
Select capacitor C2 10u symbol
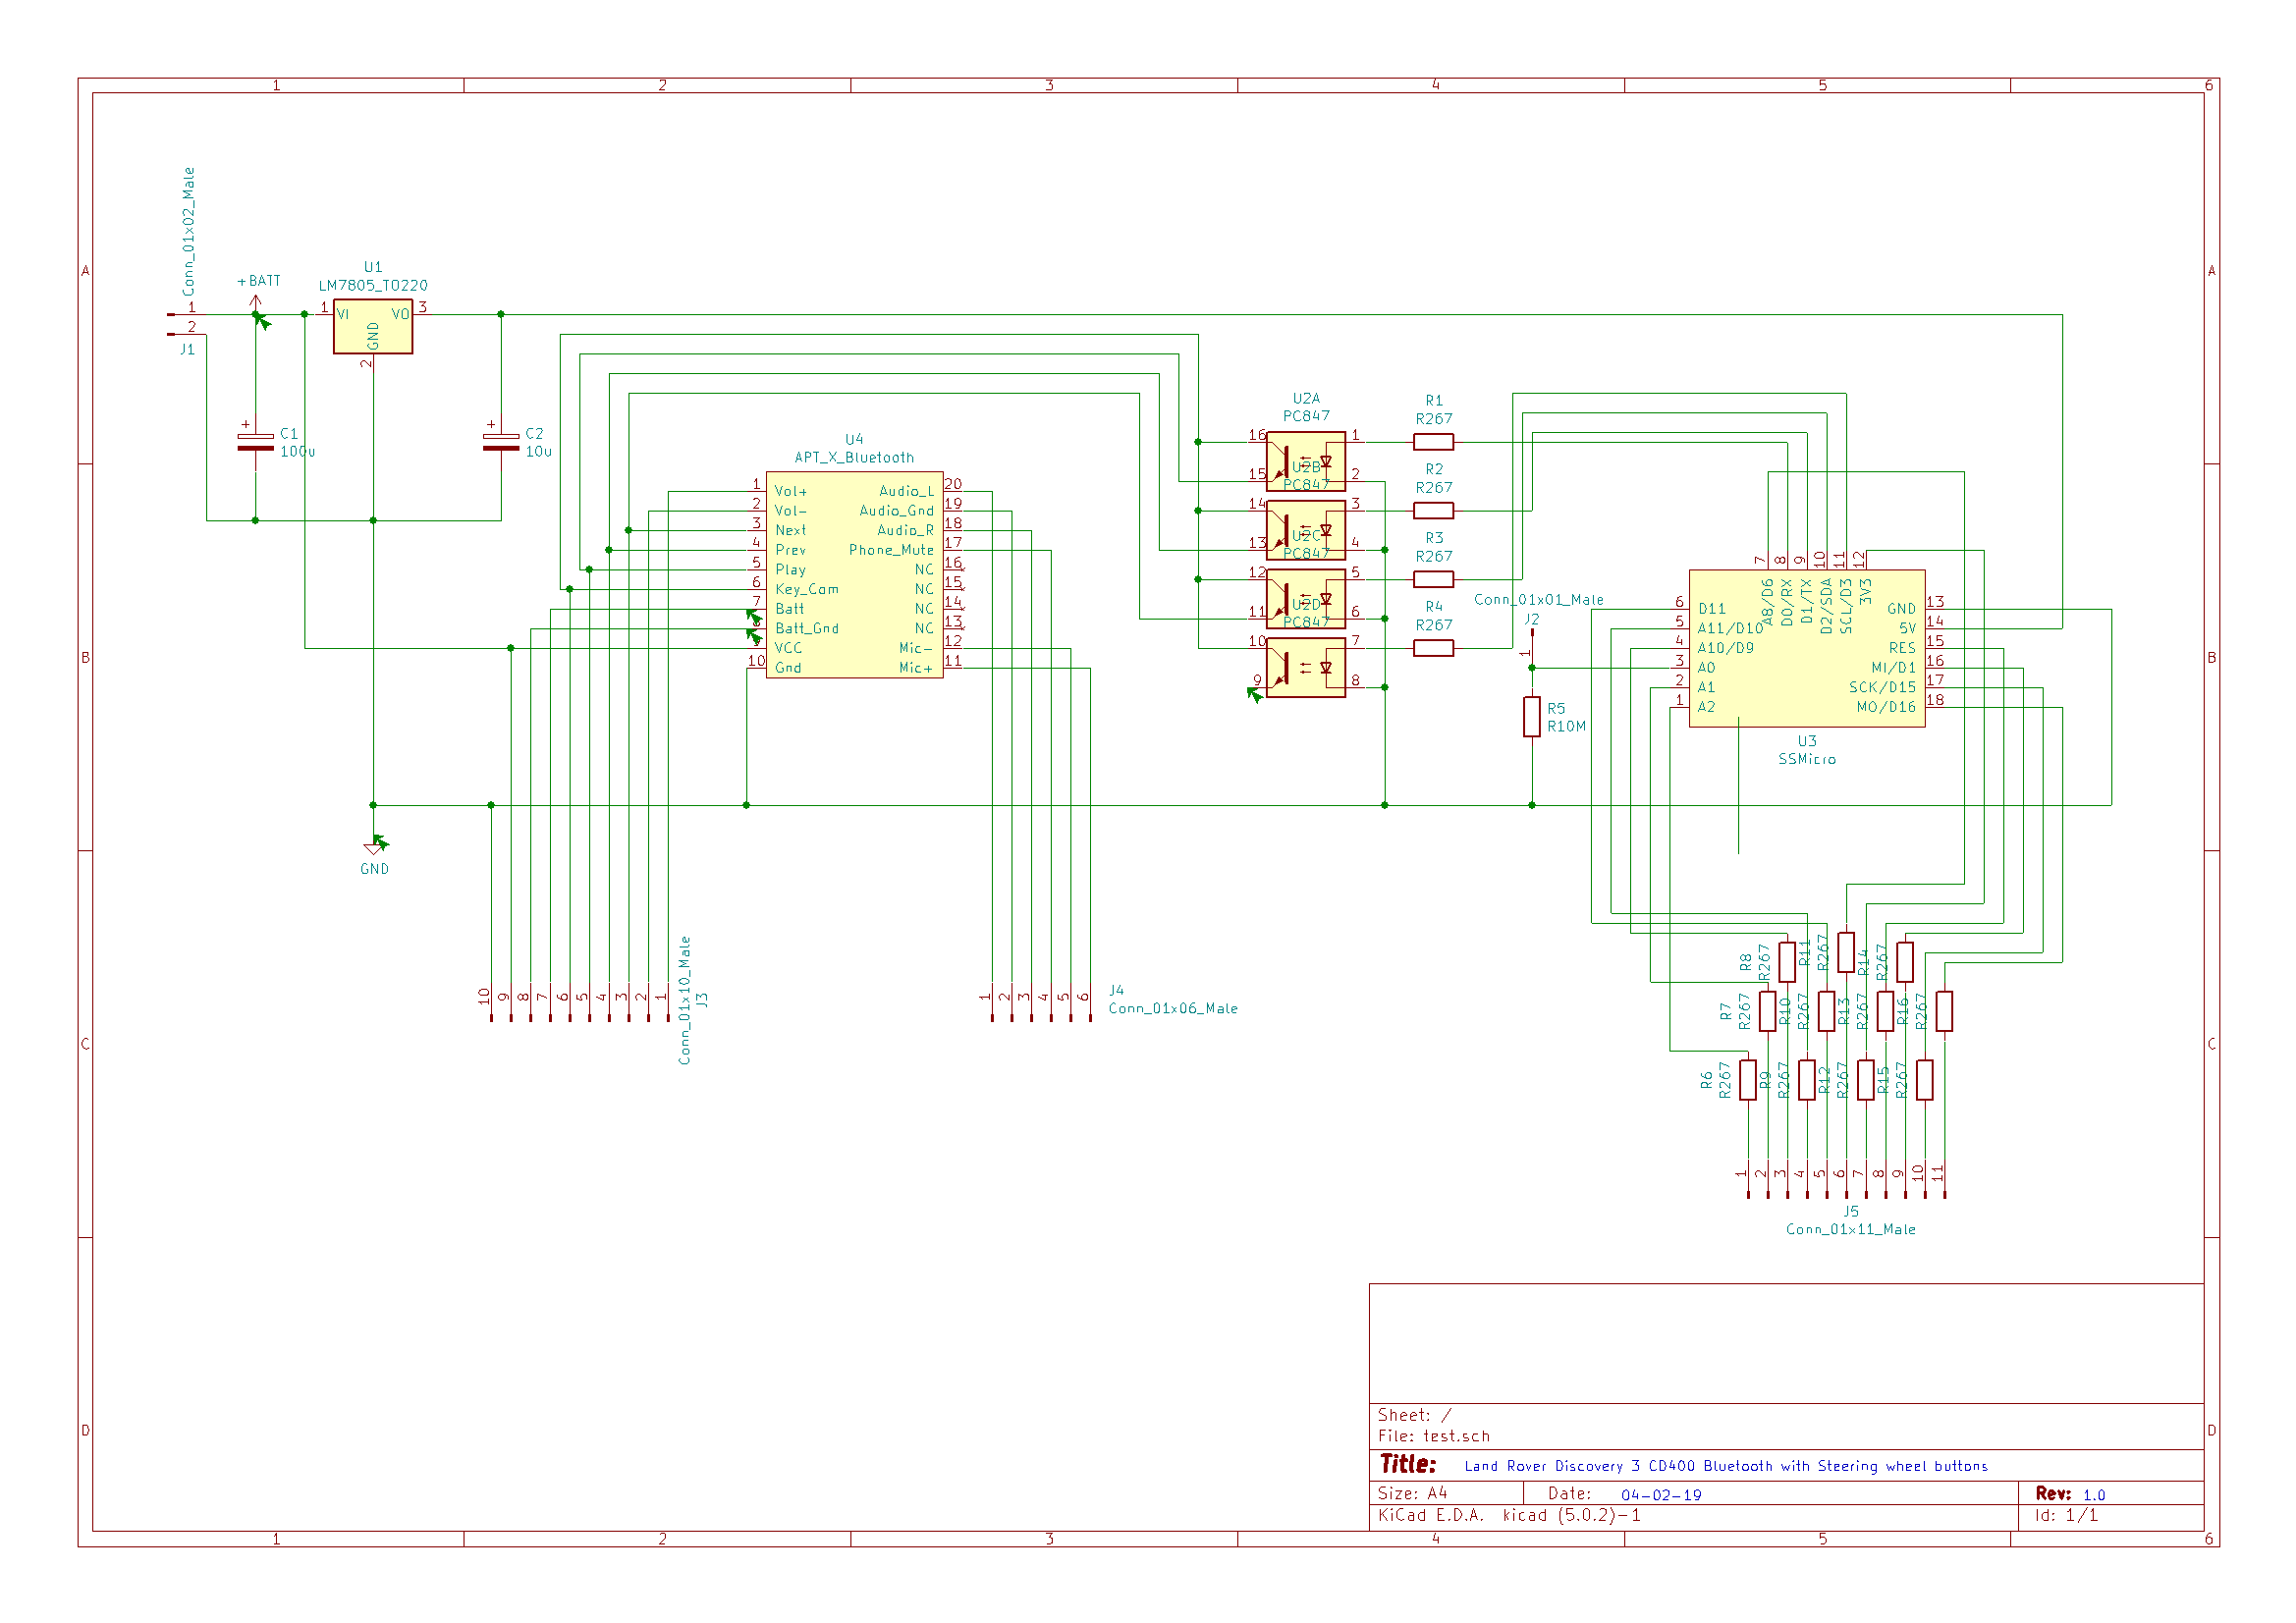coord(501,442)
